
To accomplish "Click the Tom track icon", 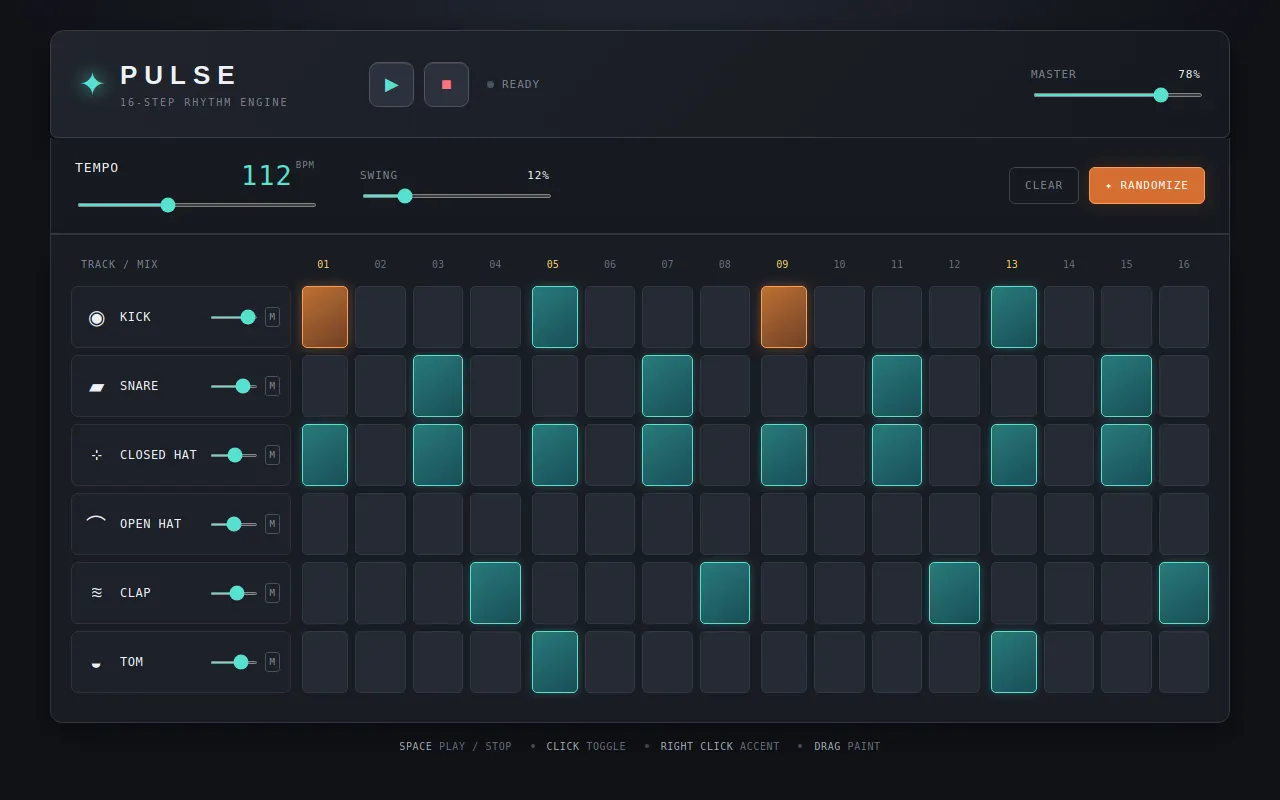I will (x=97, y=663).
